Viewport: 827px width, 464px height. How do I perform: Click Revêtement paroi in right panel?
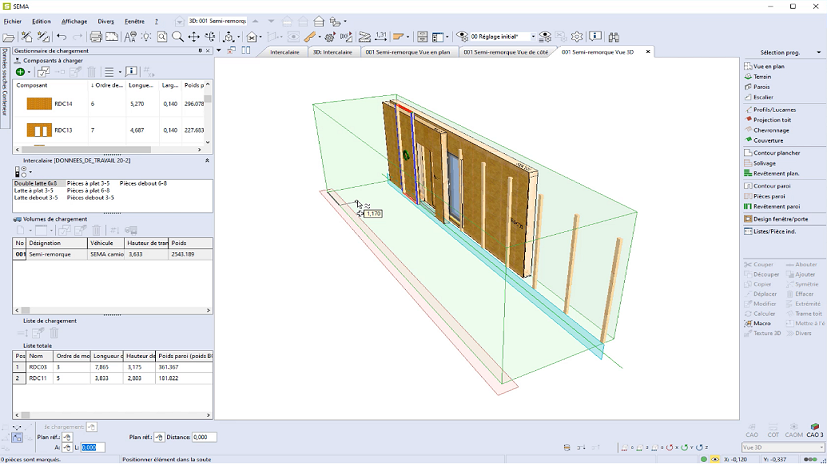(x=777, y=205)
